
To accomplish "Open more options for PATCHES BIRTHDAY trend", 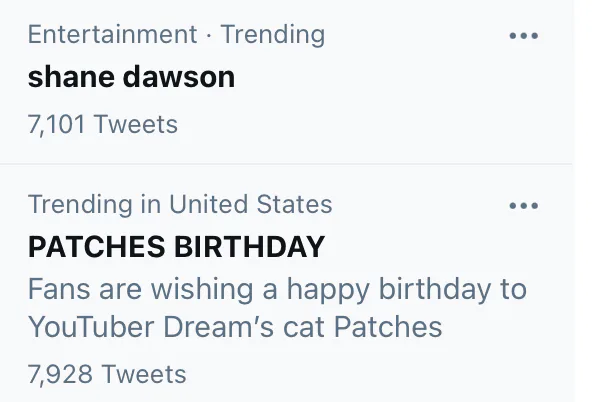I will 523,206.
